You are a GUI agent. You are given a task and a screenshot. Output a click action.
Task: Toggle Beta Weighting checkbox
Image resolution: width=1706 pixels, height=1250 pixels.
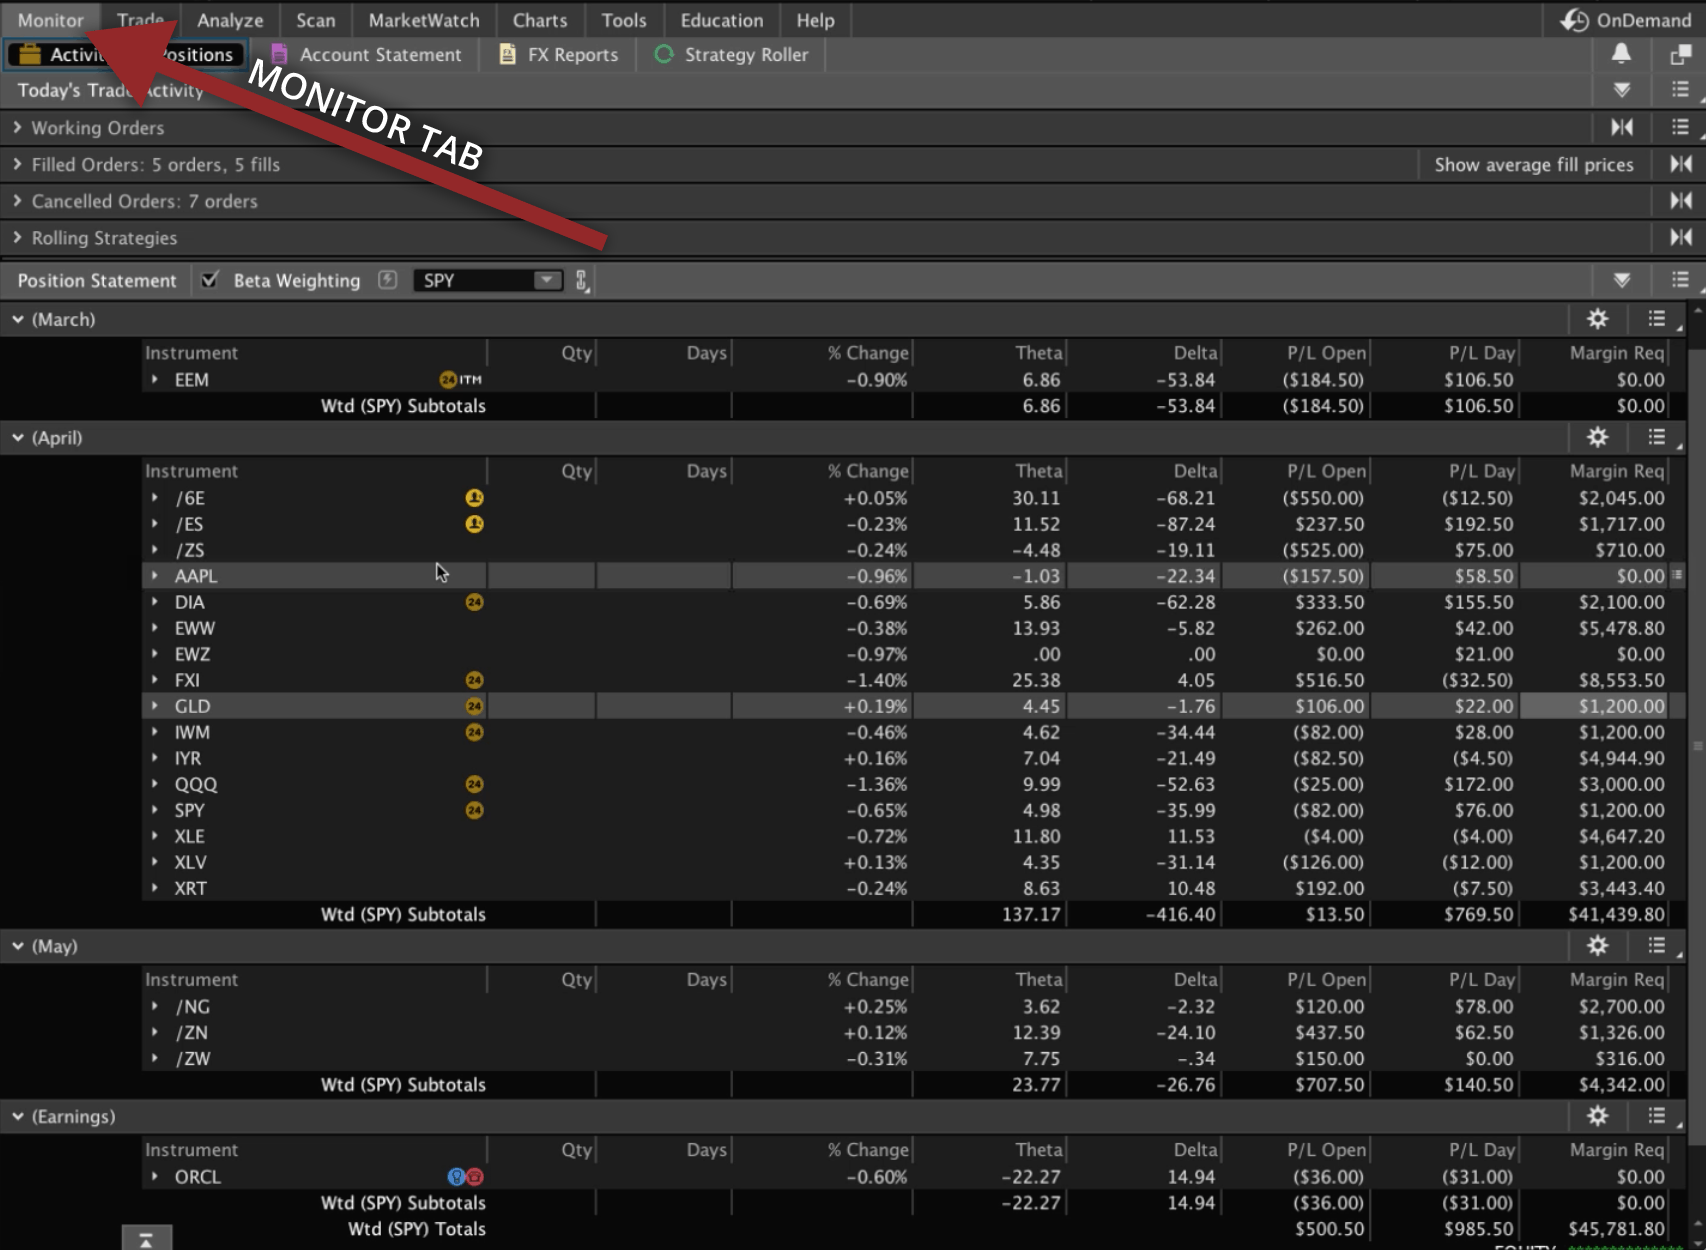209,280
